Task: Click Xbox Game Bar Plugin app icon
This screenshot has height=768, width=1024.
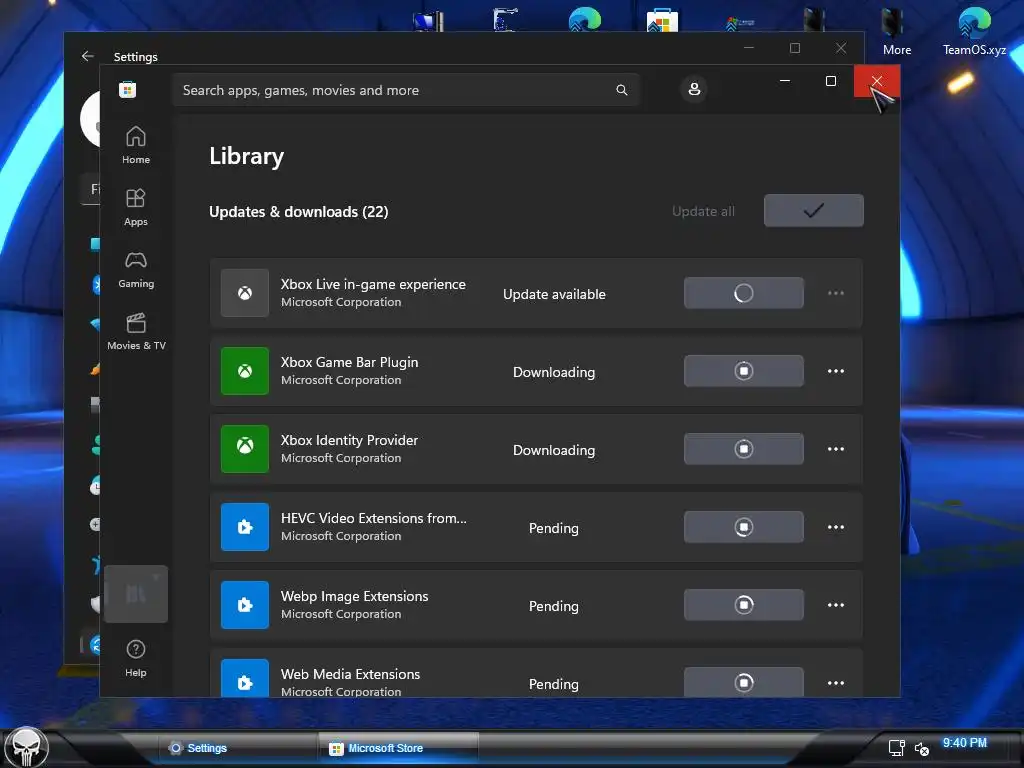Action: point(245,371)
